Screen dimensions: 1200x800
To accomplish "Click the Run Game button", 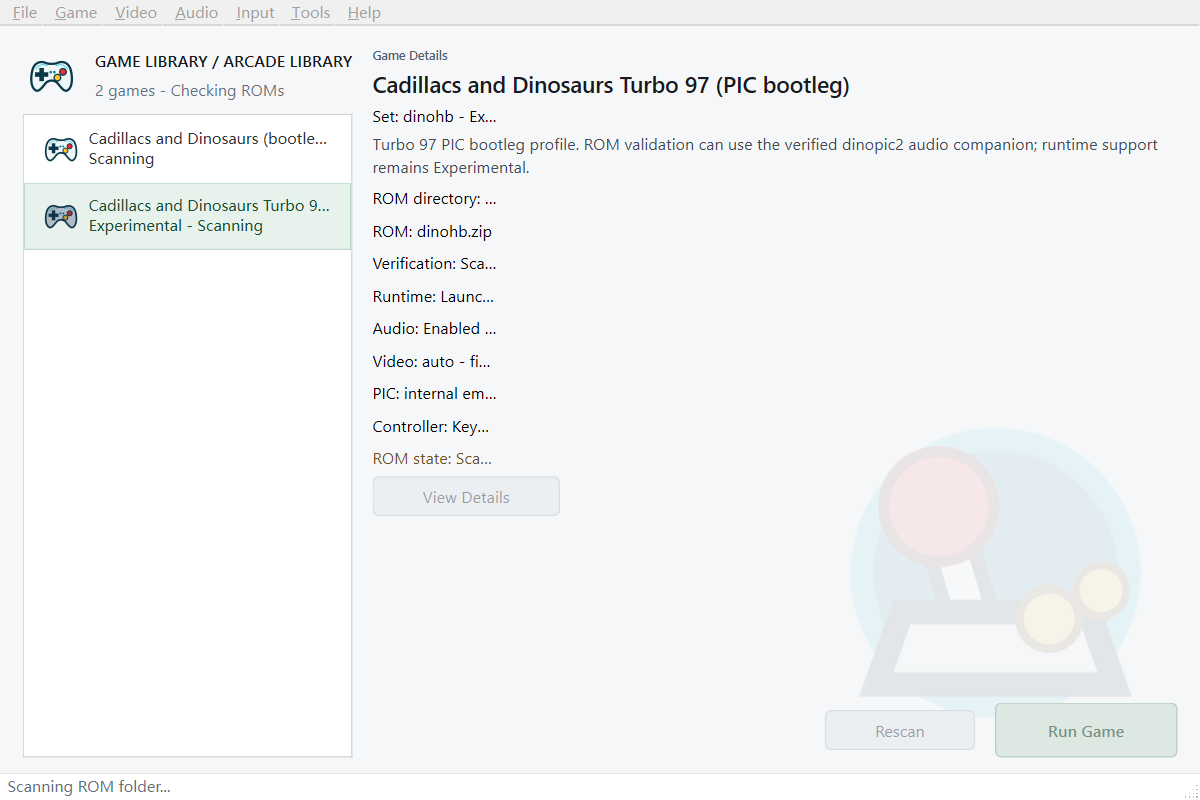I will point(1086,731).
